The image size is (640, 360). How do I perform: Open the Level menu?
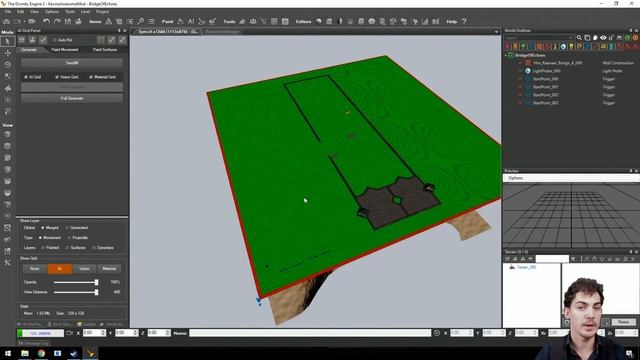tap(85, 11)
